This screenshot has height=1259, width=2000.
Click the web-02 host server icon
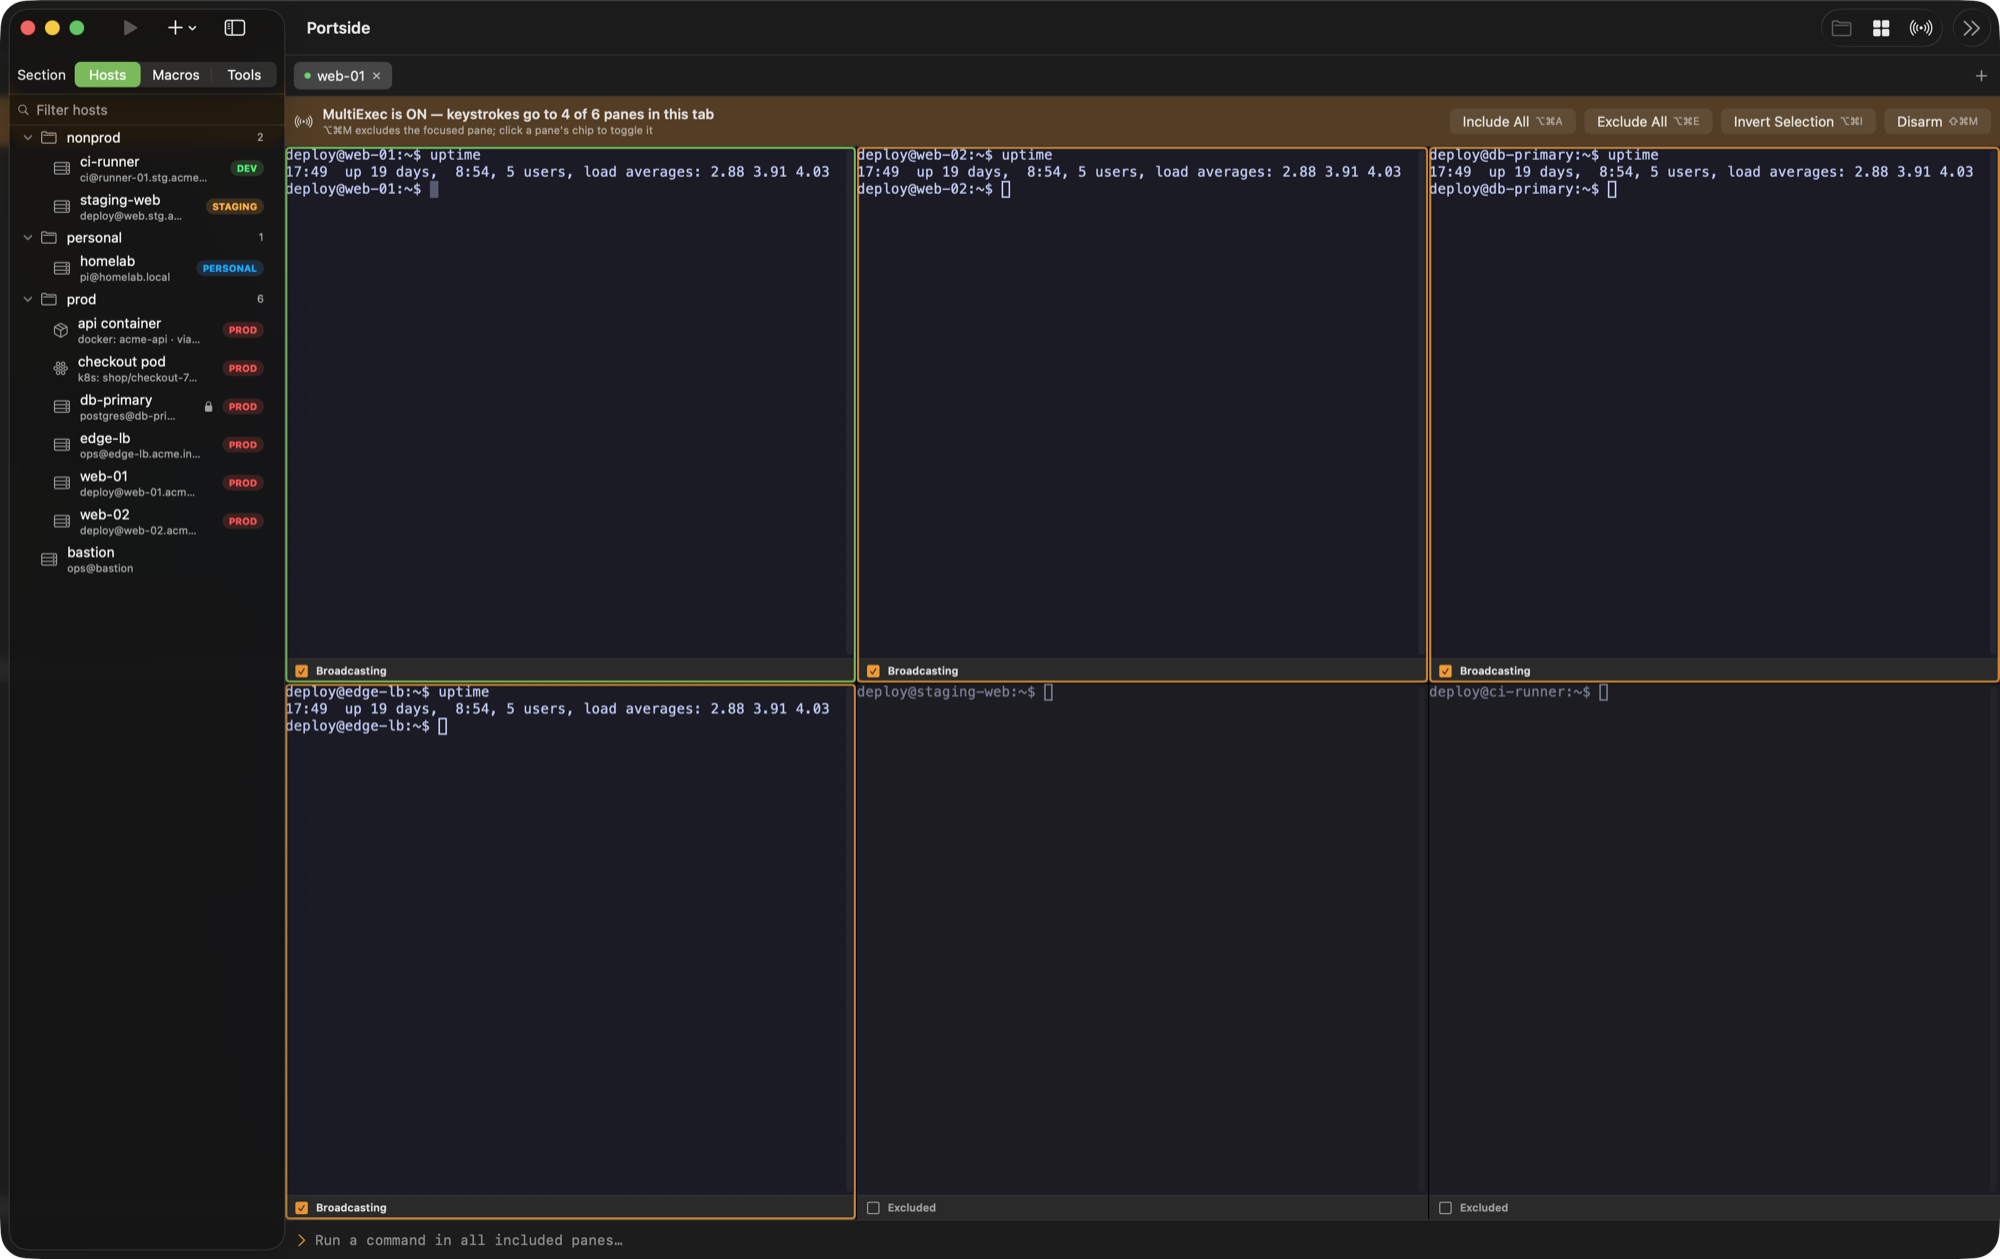pos(62,522)
